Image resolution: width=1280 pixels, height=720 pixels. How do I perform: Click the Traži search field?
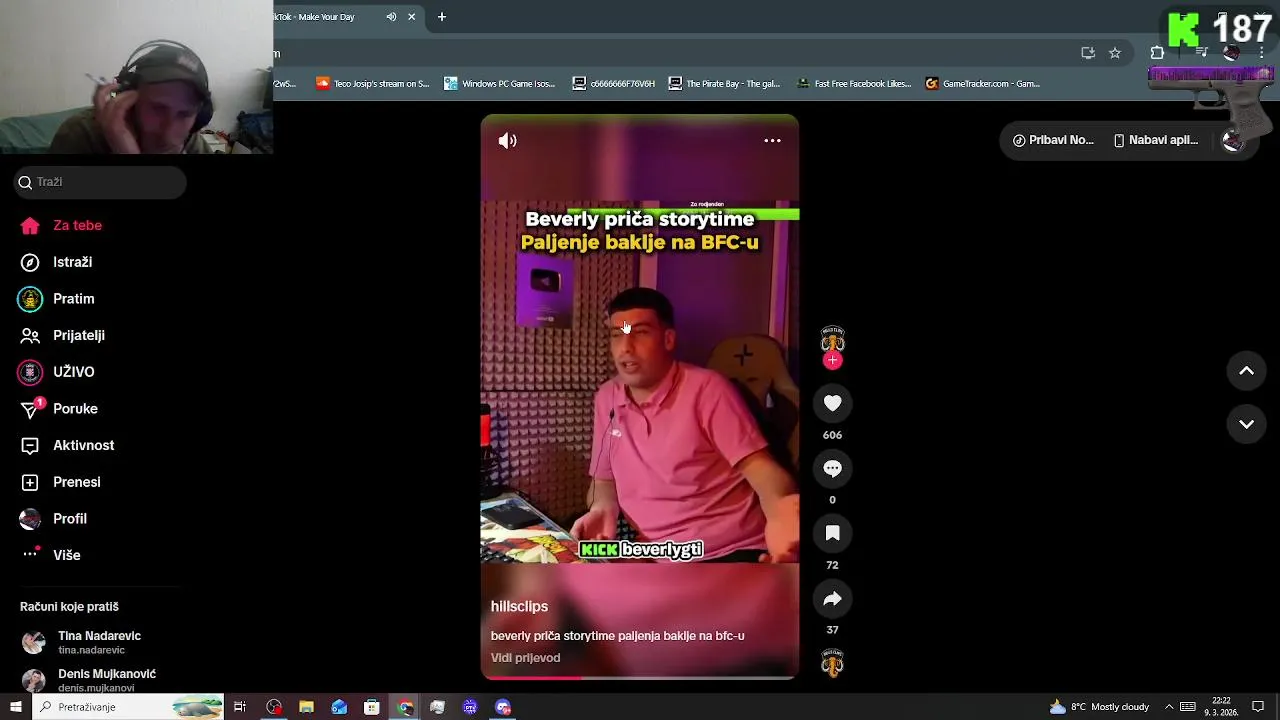coord(100,182)
